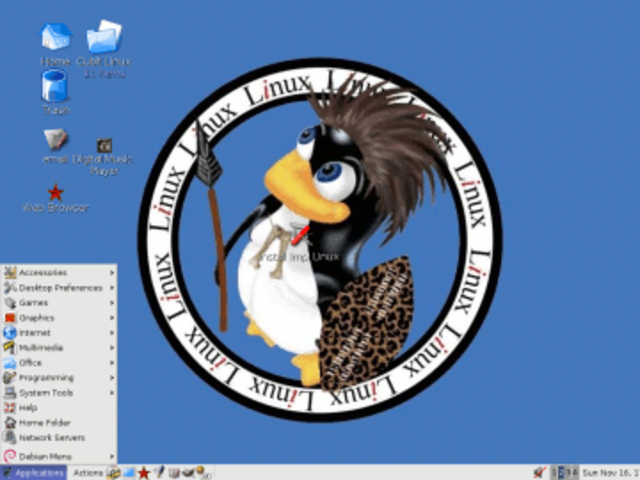Open the Office submenu

pyautogui.click(x=59, y=362)
